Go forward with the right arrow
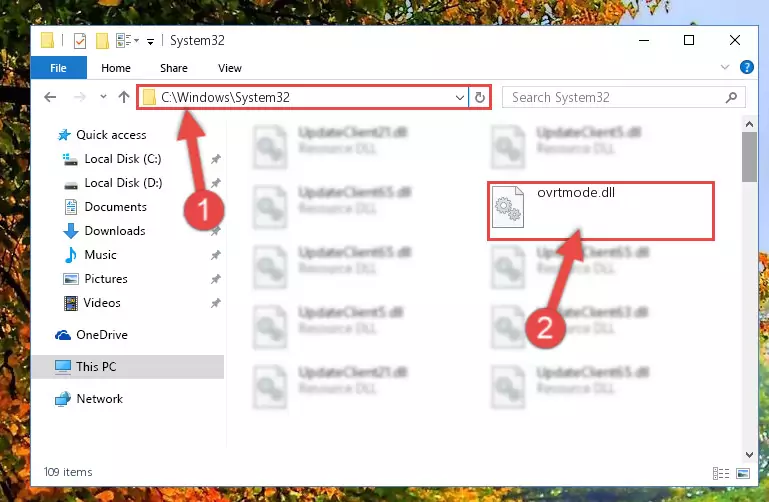The height and width of the screenshot is (502, 769). pyautogui.click(x=79, y=97)
